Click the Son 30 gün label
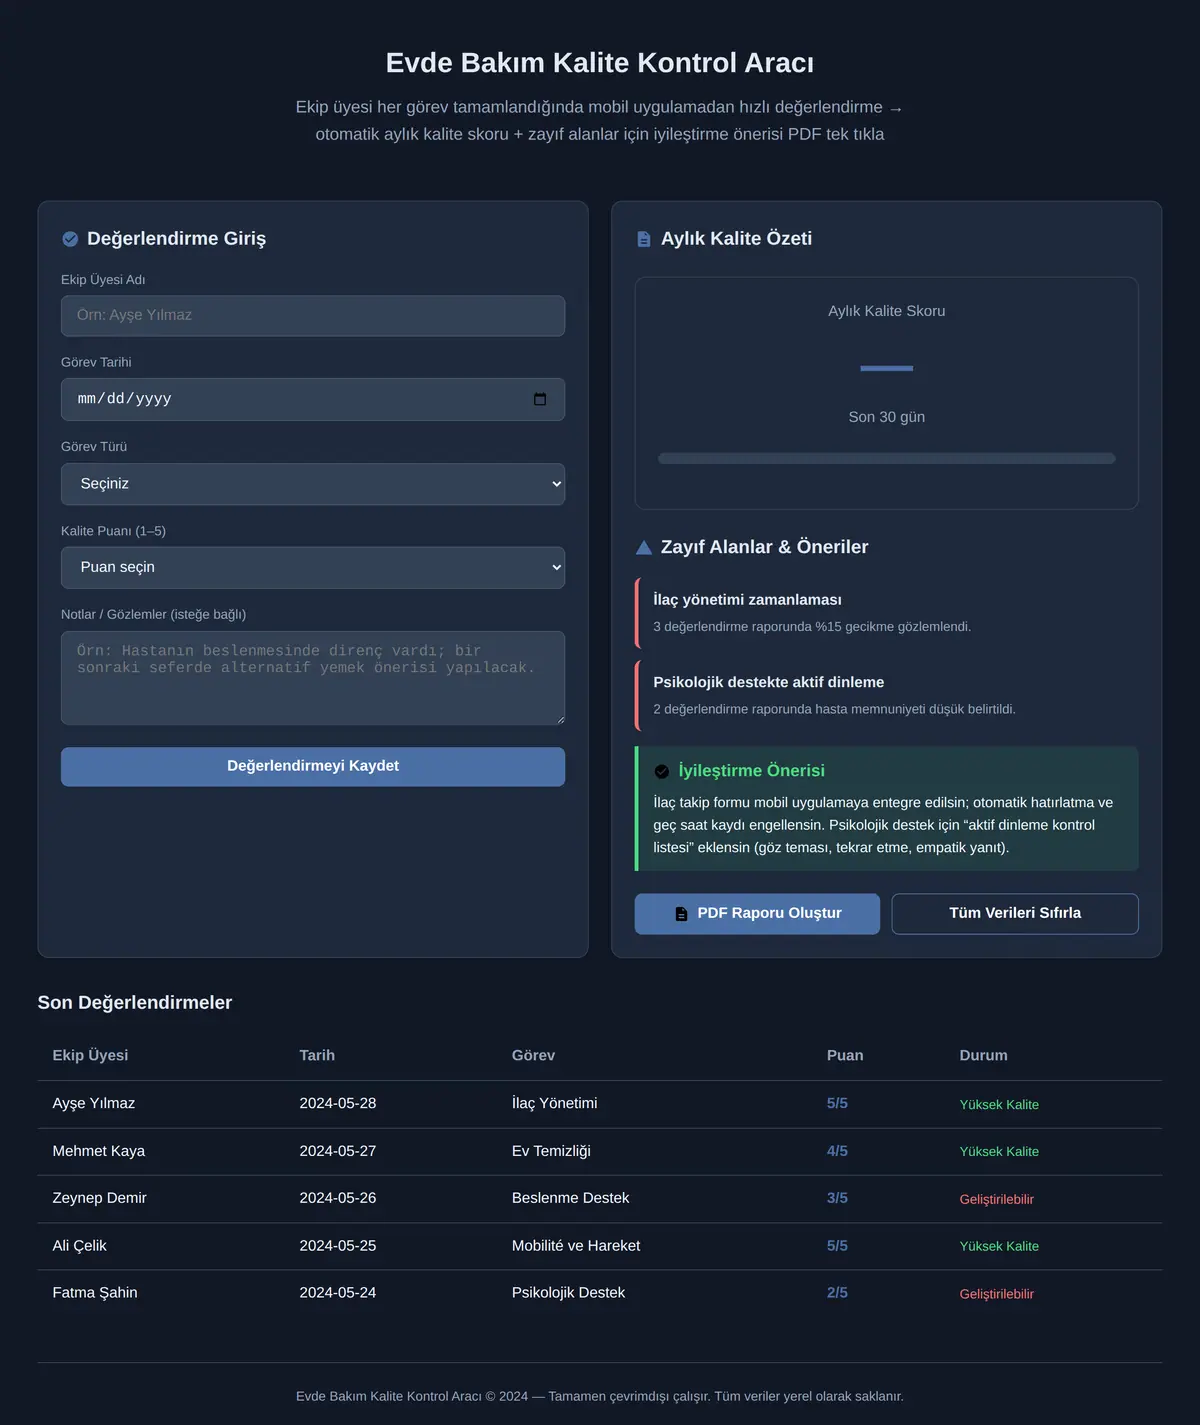Viewport: 1200px width, 1425px height. (x=887, y=417)
